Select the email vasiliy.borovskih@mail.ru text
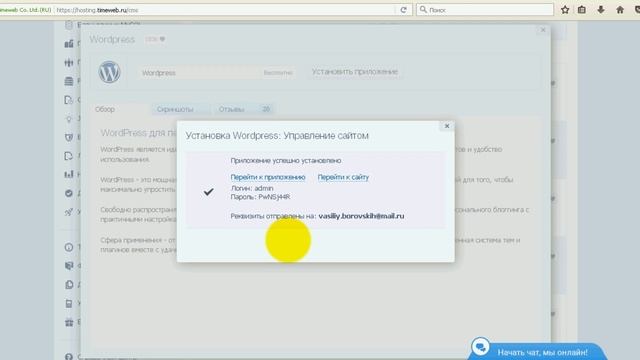This screenshot has width=640, height=360. pyautogui.click(x=361, y=216)
